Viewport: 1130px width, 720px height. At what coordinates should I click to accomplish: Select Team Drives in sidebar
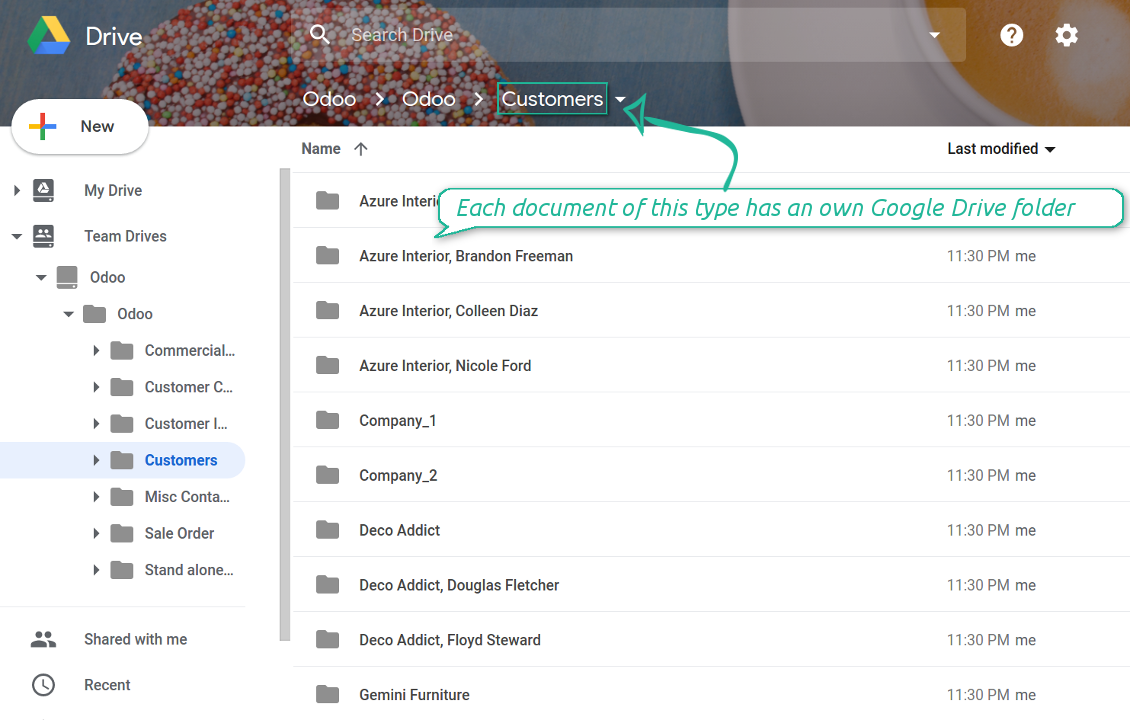pyautogui.click(x=125, y=236)
